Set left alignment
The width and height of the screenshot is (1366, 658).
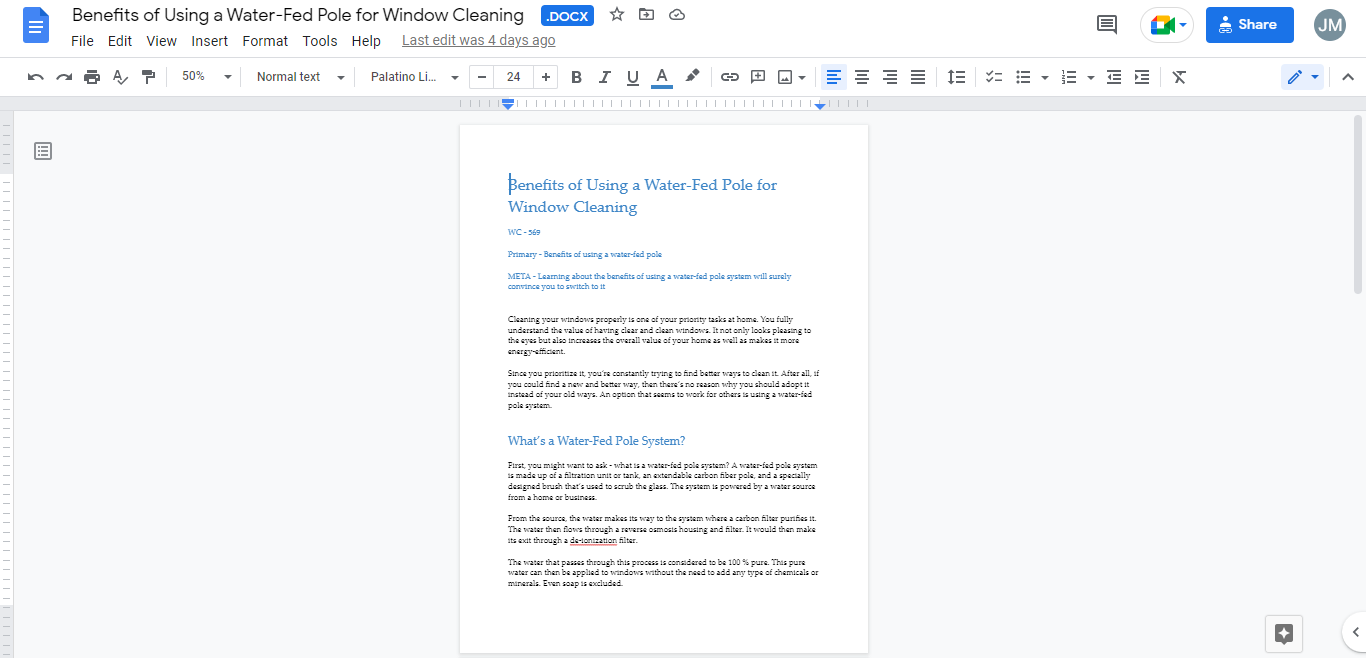834,77
